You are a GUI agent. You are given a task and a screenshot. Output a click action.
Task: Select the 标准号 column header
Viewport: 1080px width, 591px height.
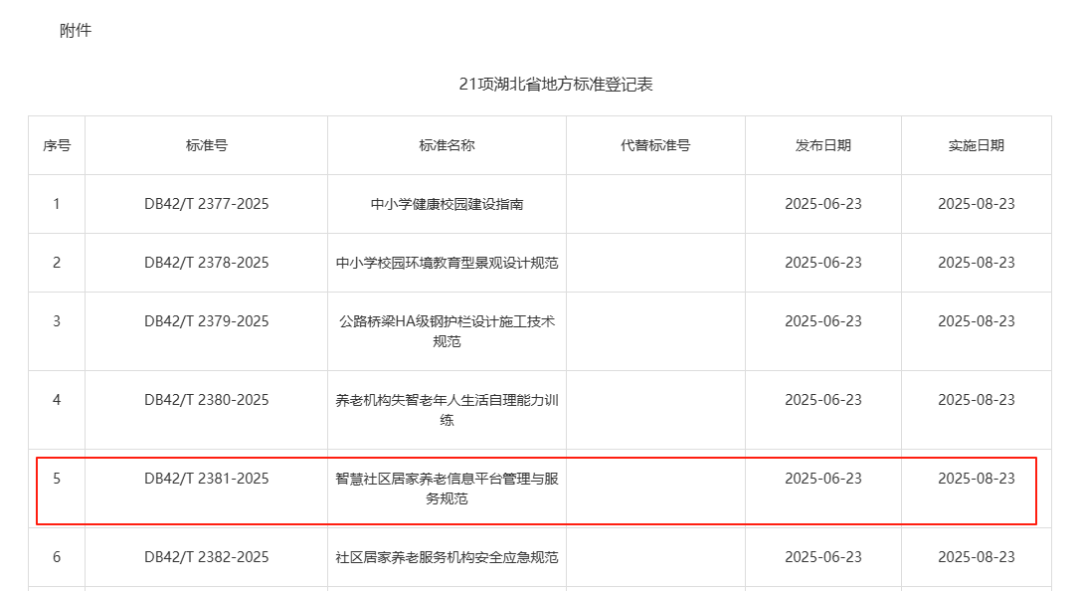(206, 145)
